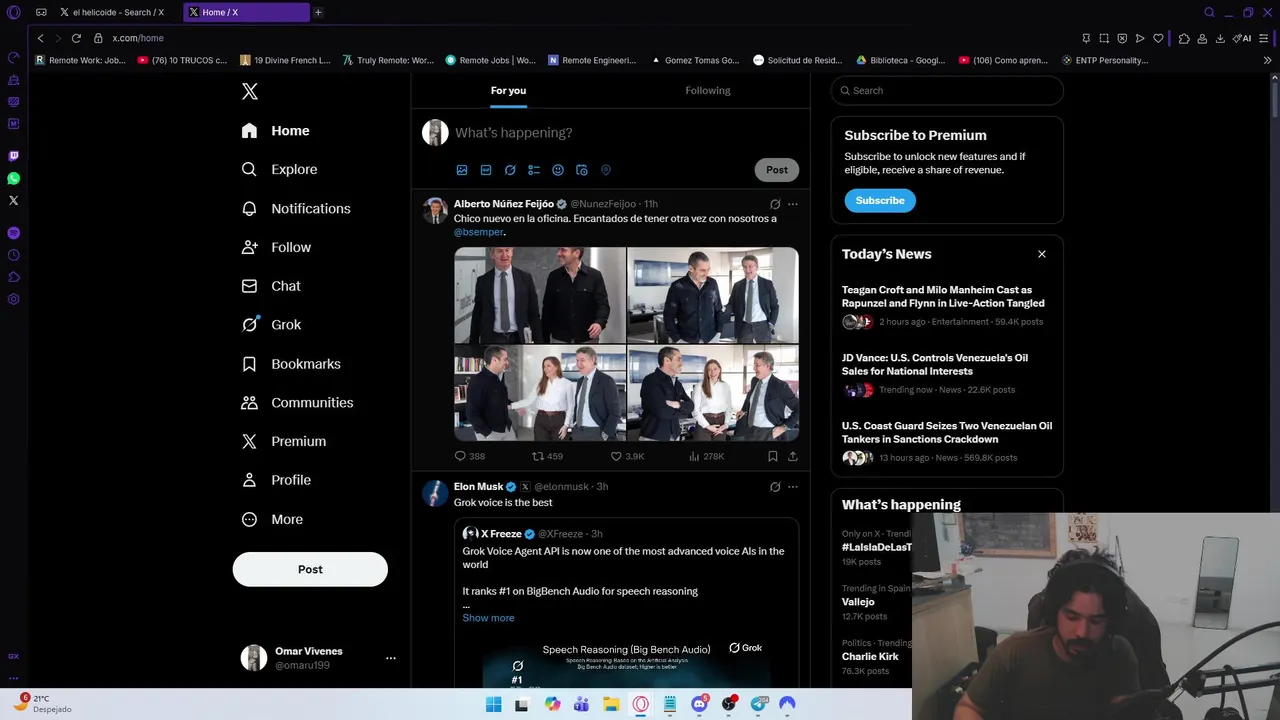Screen dimensions: 1280x720
Task: Click the X logo above the Home link
Action: (250, 91)
